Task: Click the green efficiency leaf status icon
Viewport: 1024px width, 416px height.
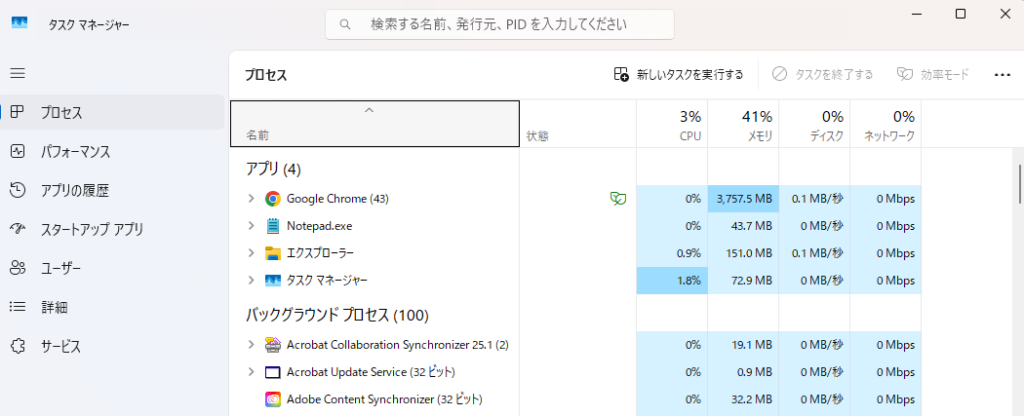Action: [618, 199]
